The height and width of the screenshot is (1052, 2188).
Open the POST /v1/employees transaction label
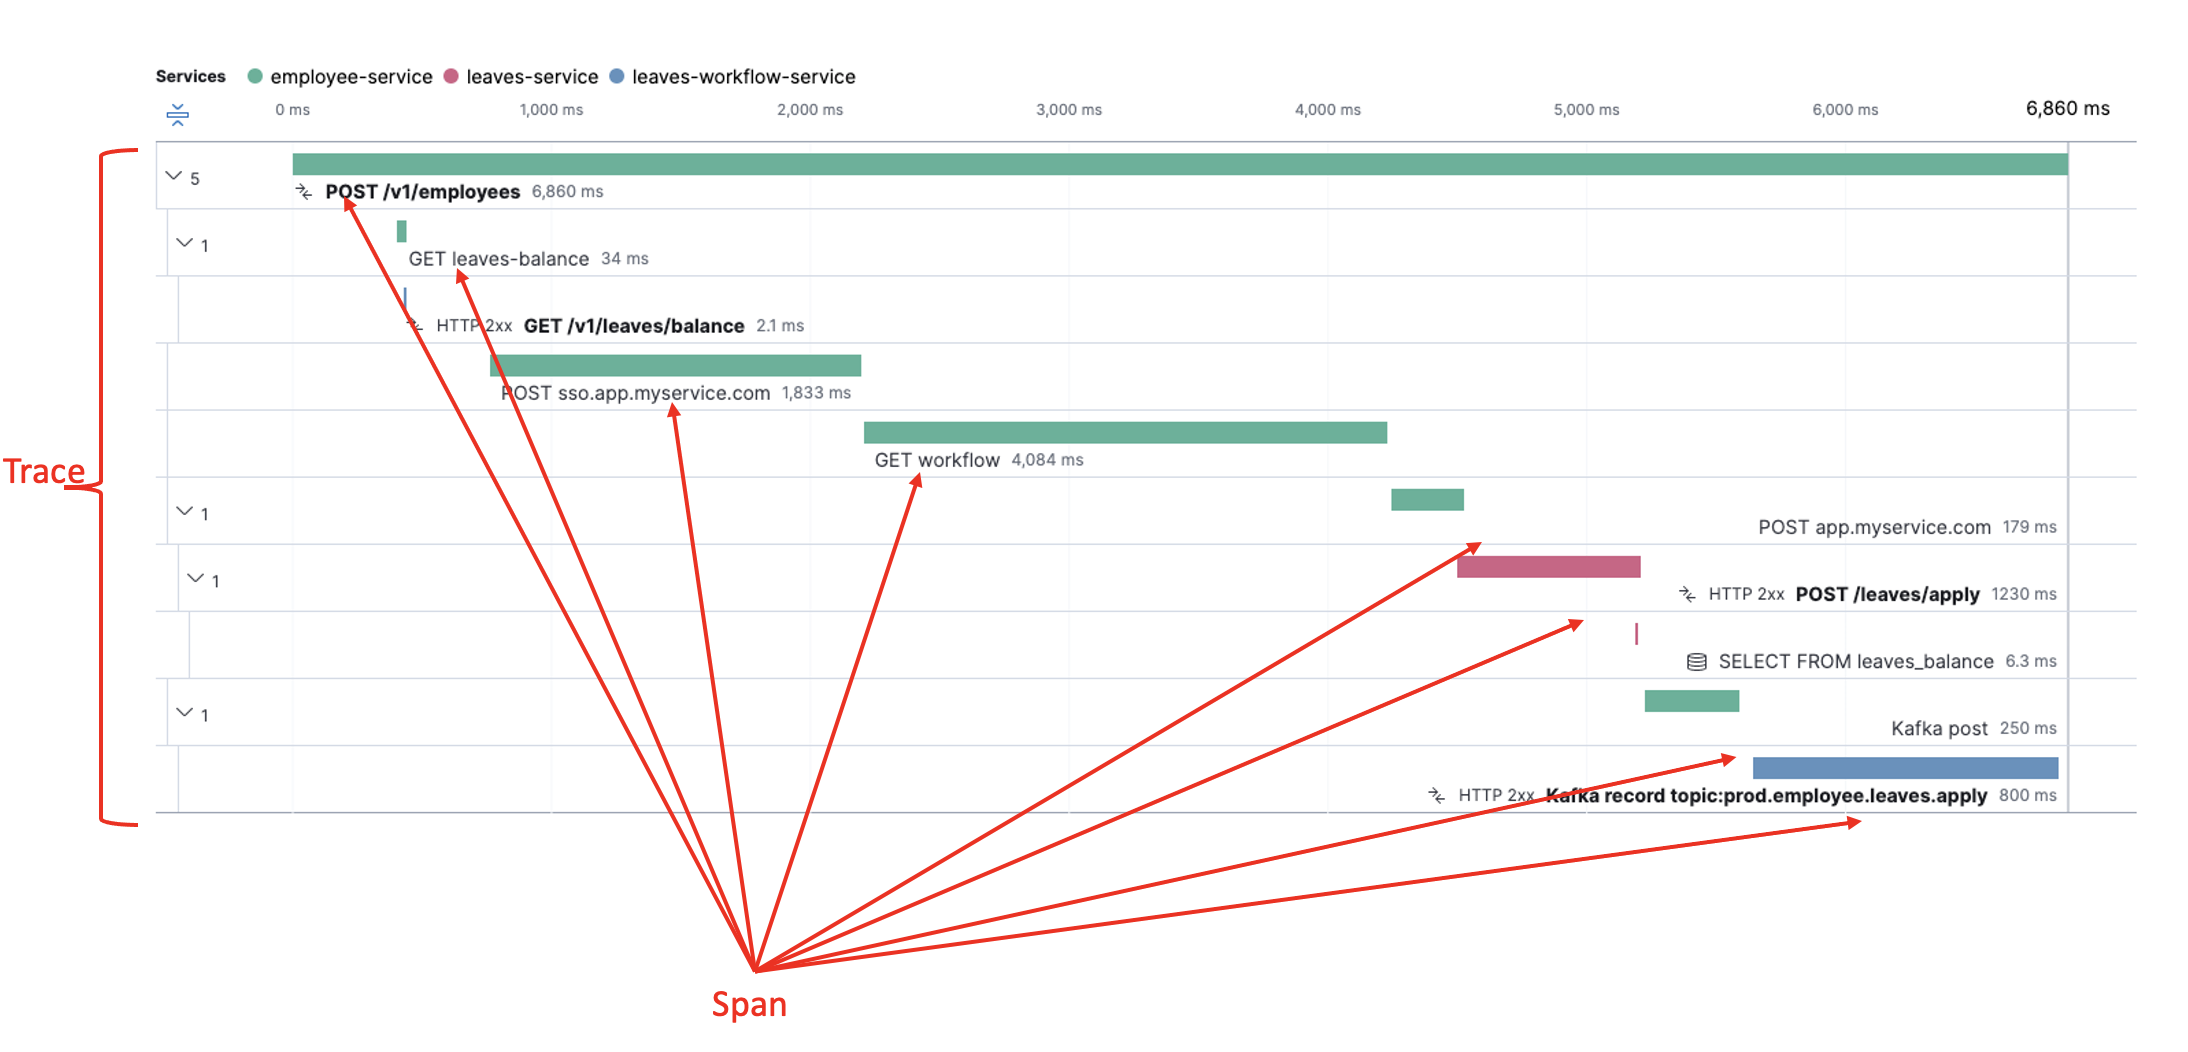click(x=422, y=191)
